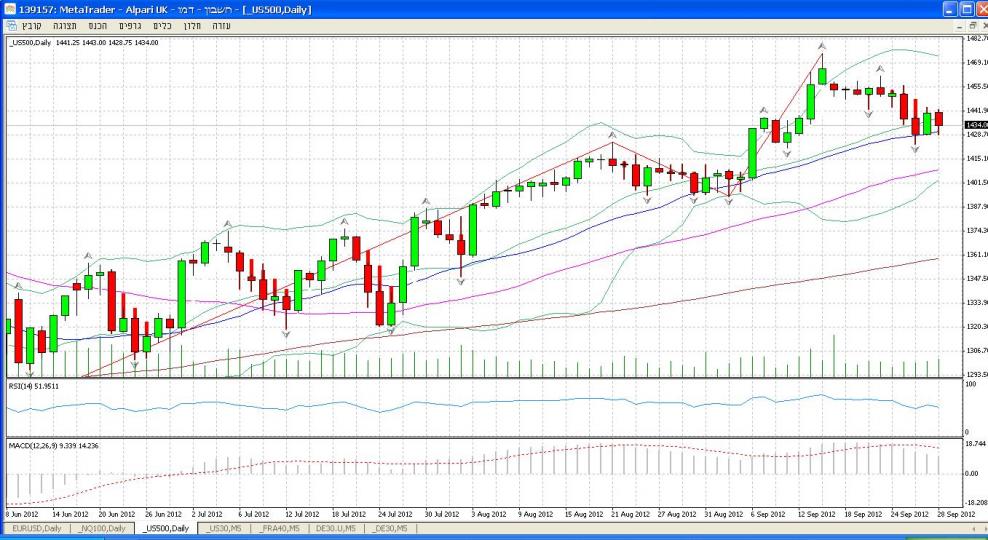This screenshot has height=540, width=988.
Task: Select the _US30,M5 chart tab
Action: tap(223, 528)
